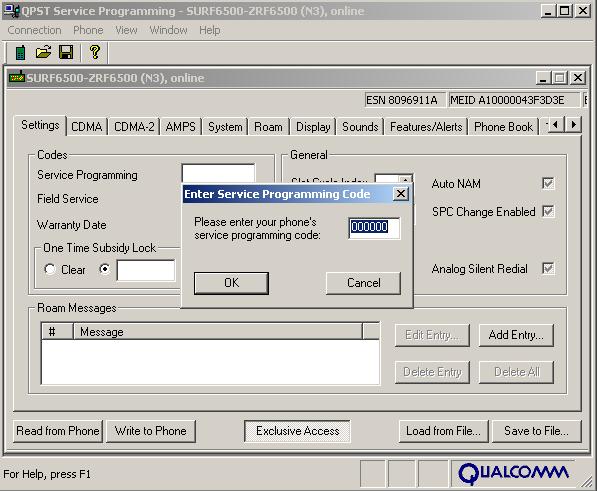Select the Clear radio button

coord(50,269)
